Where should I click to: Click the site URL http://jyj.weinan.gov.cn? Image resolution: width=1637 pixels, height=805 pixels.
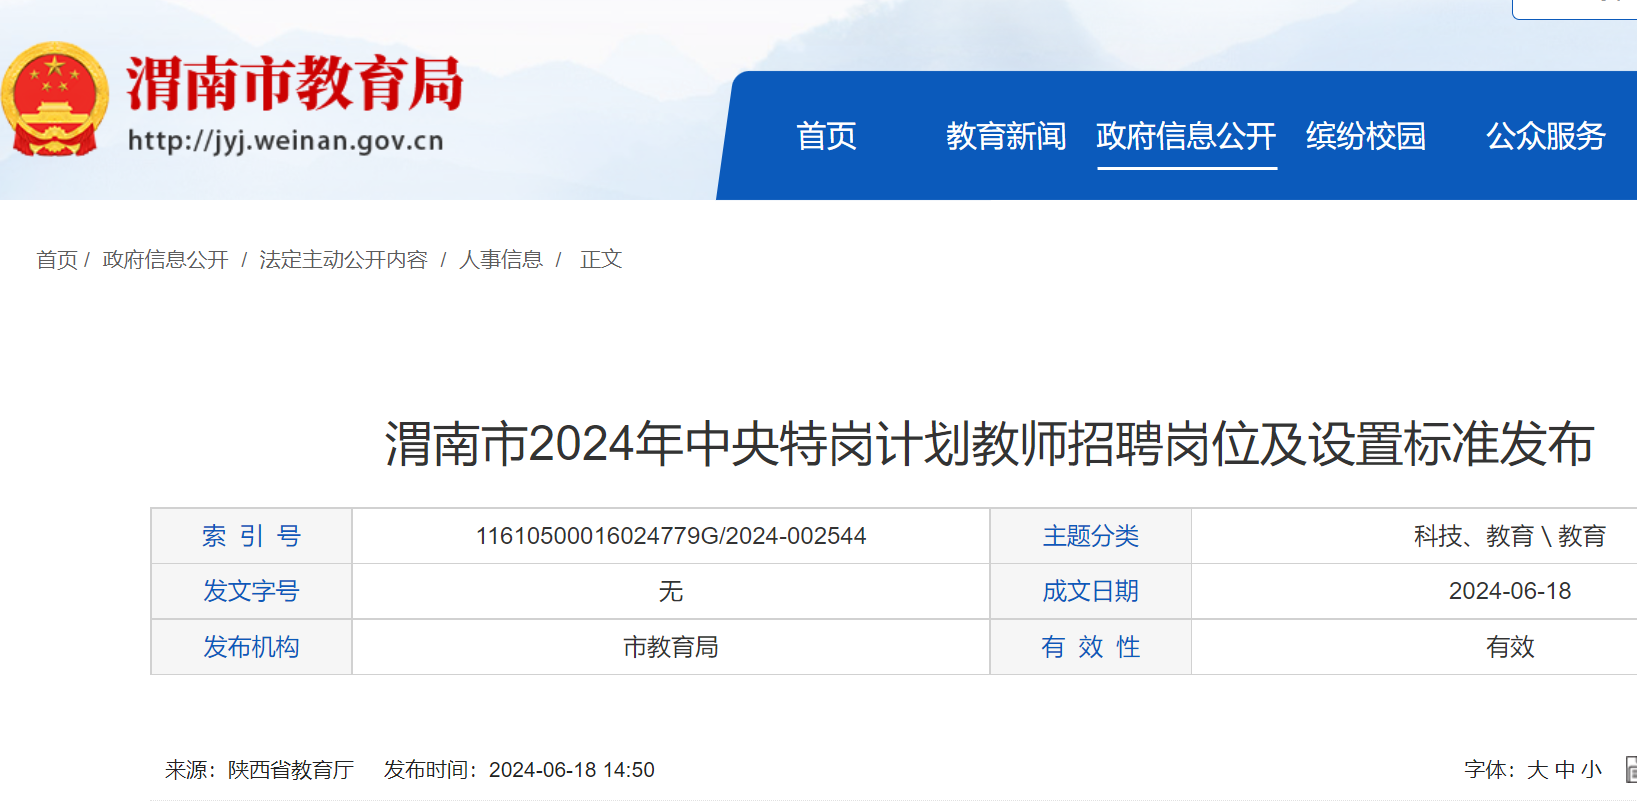286,141
